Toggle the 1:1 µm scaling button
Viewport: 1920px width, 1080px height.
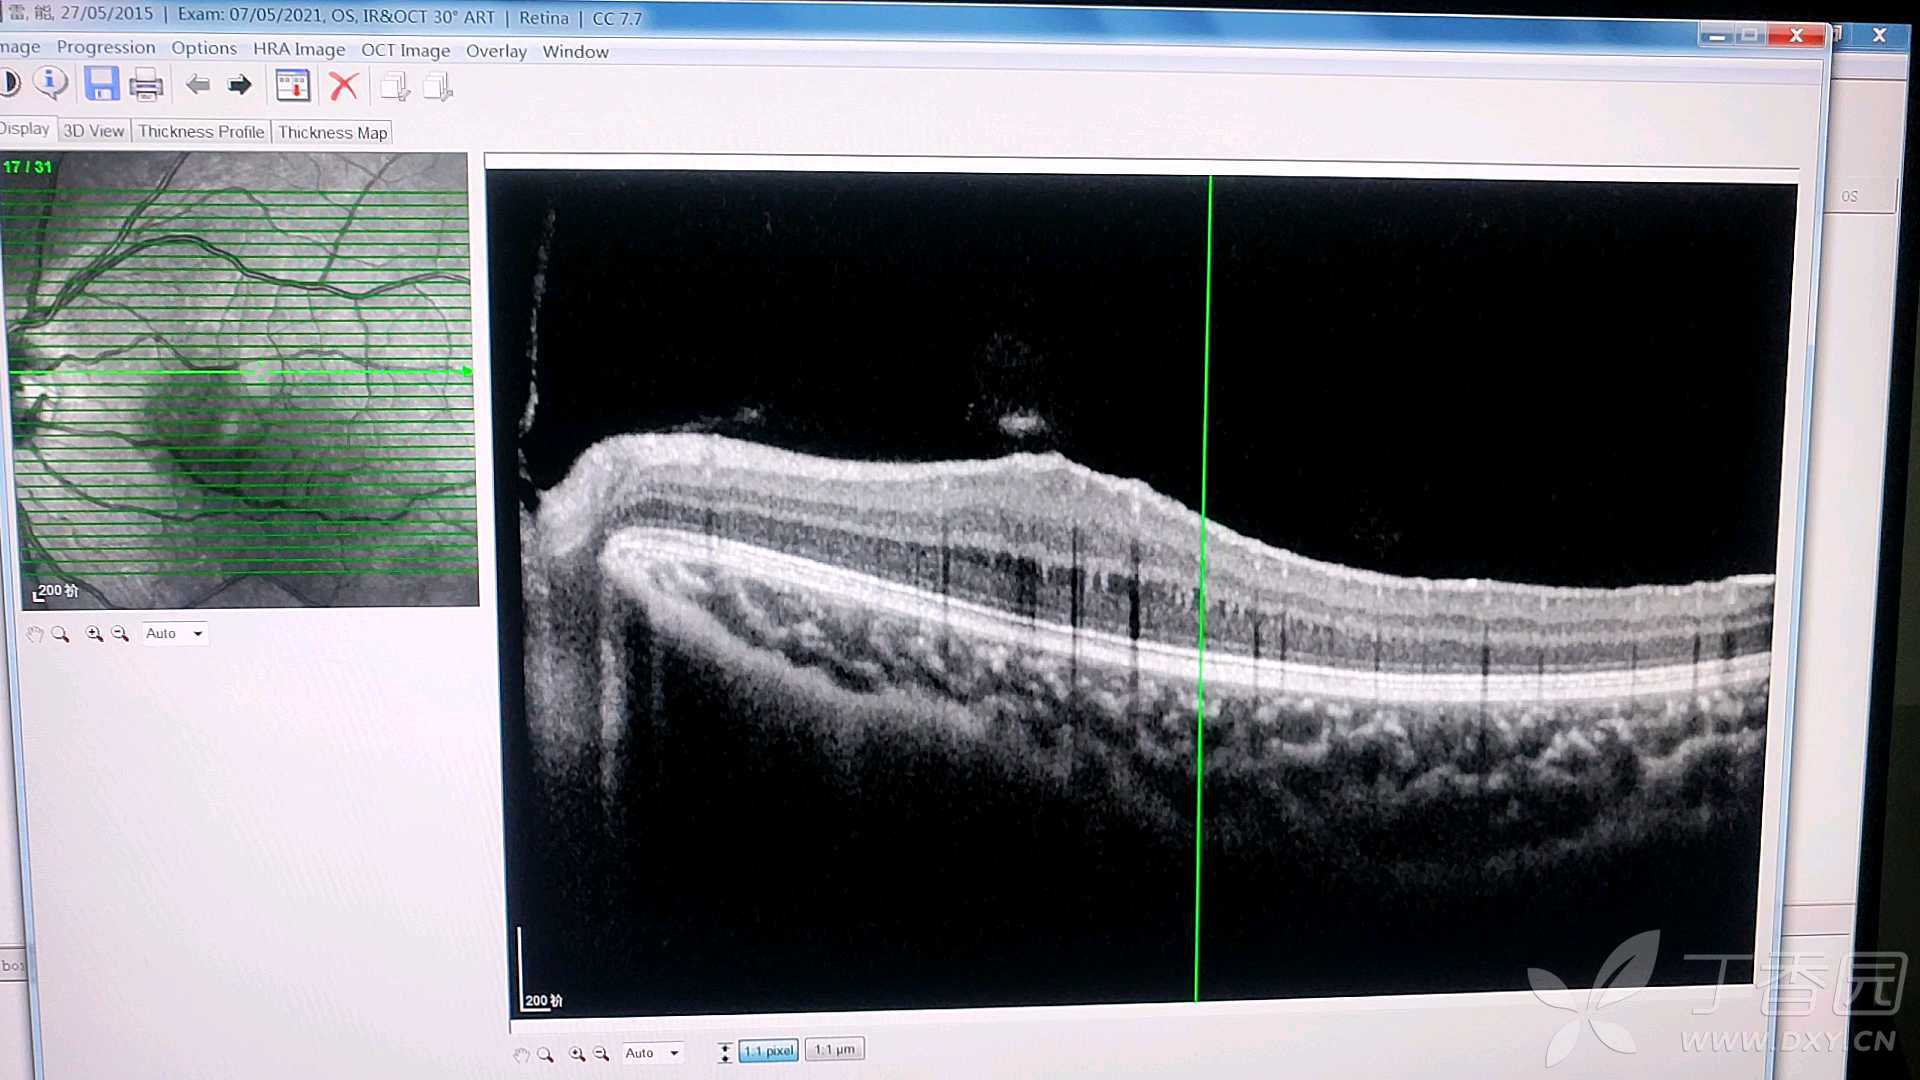click(834, 1049)
